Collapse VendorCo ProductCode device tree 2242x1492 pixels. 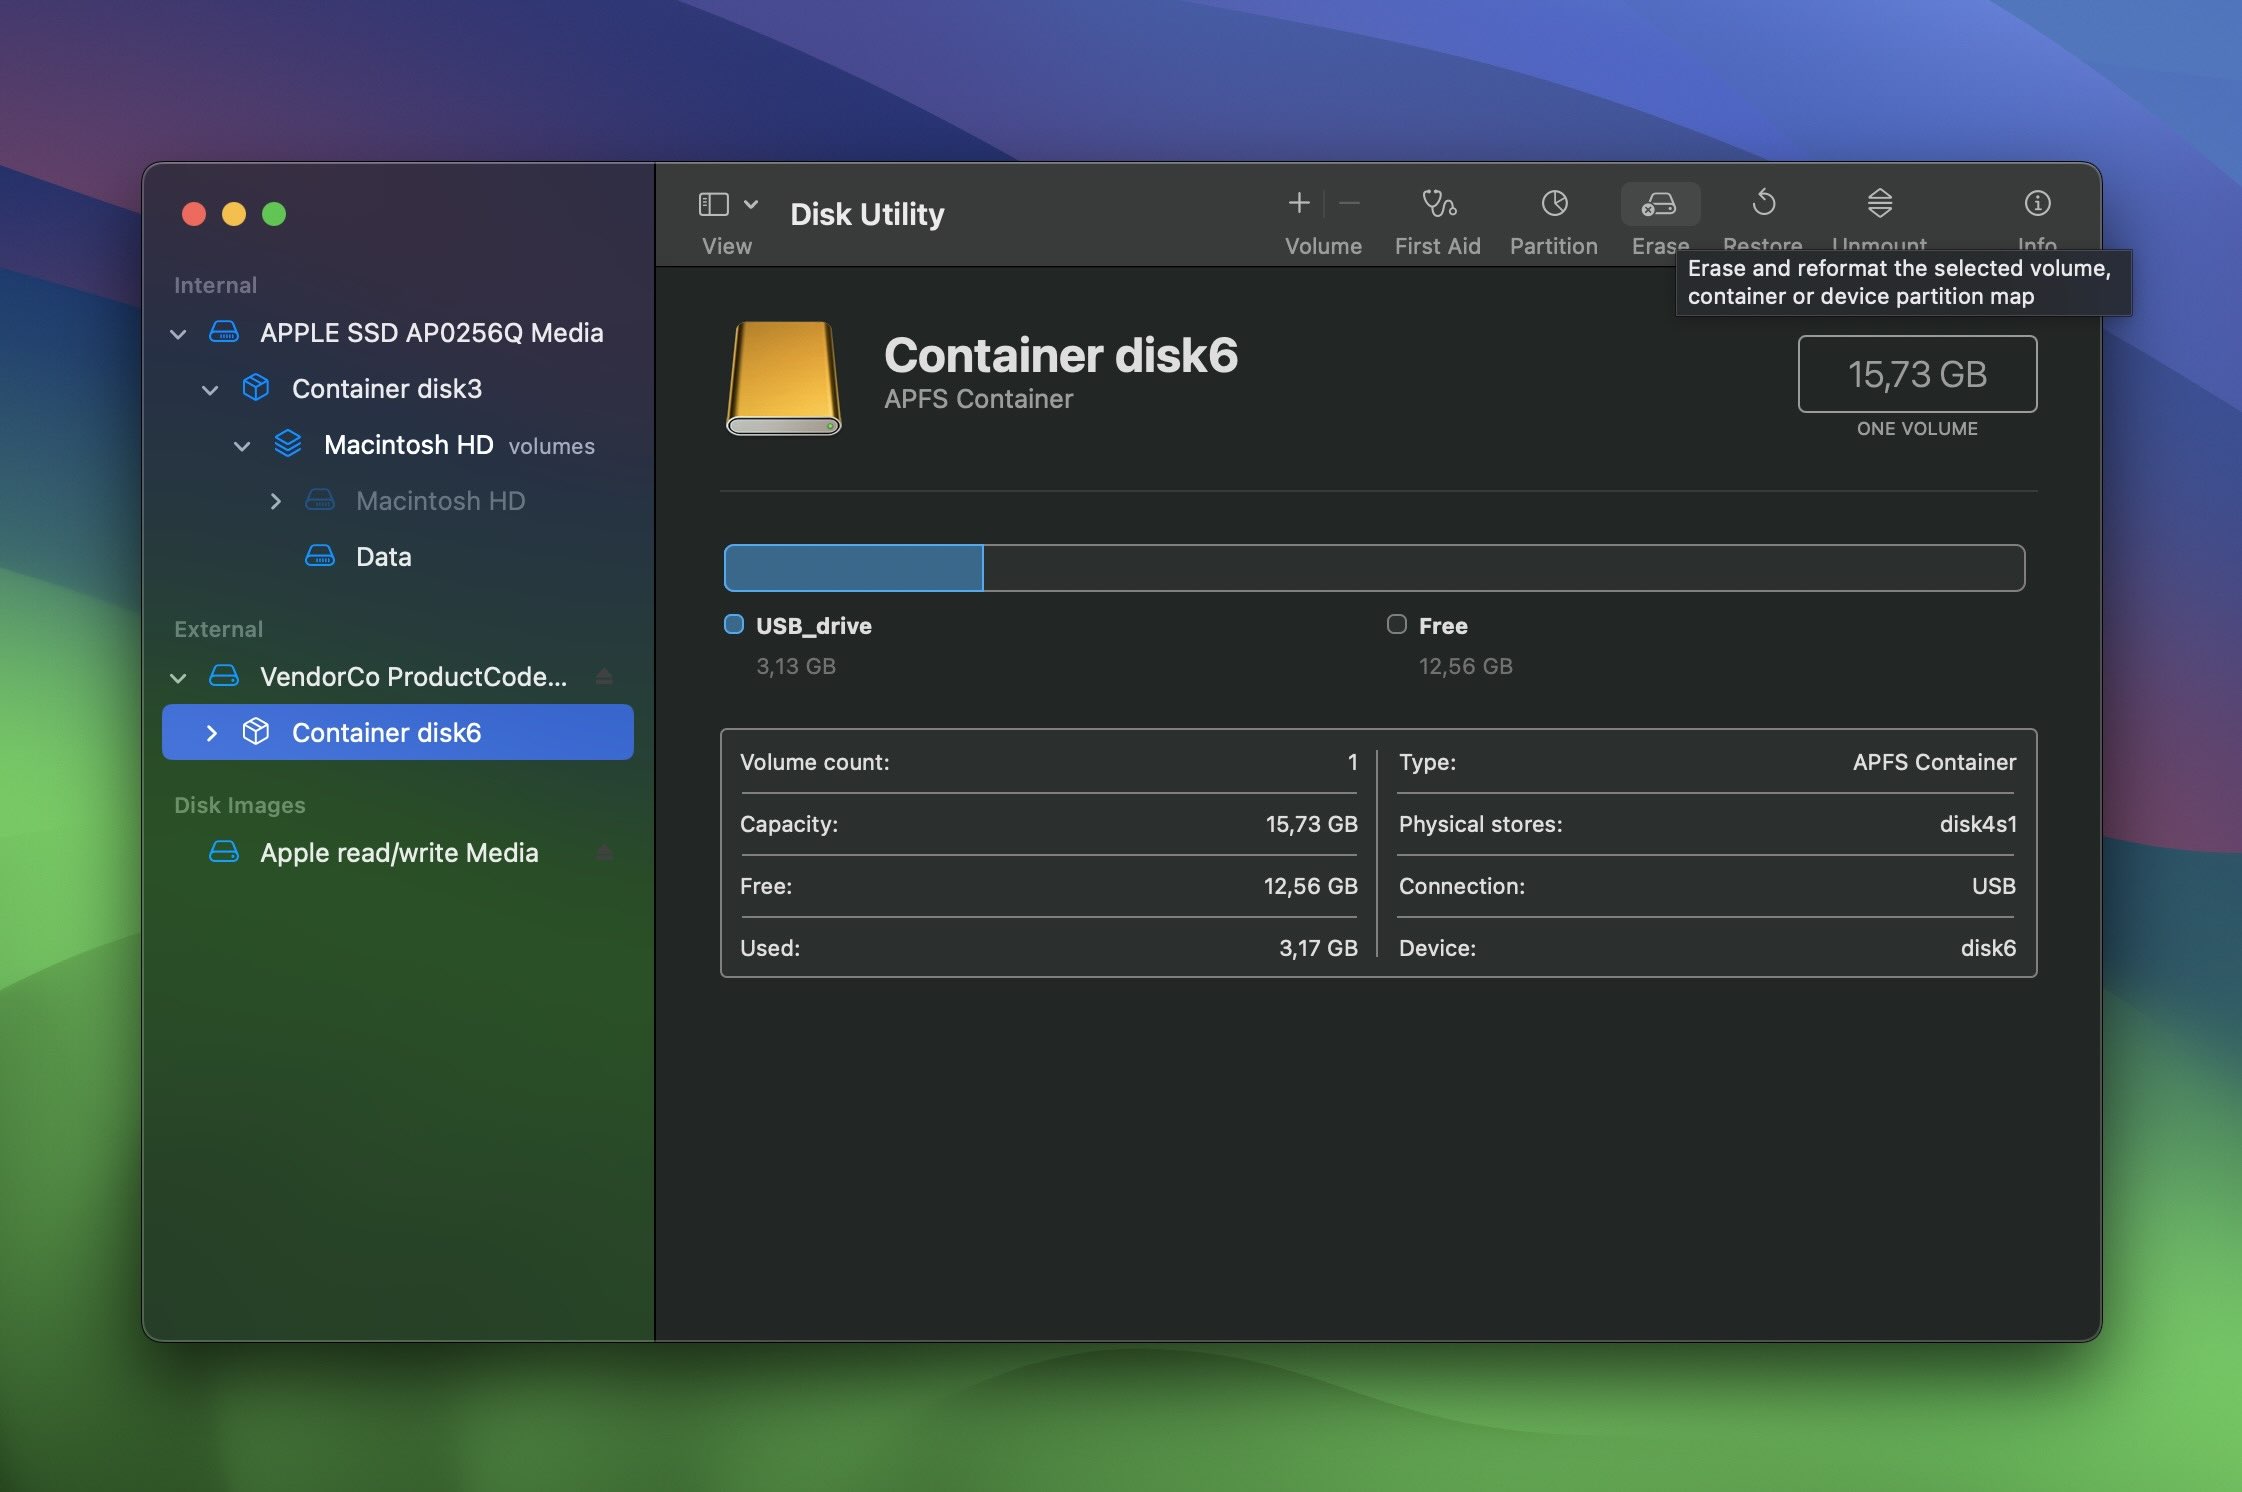[178, 678]
